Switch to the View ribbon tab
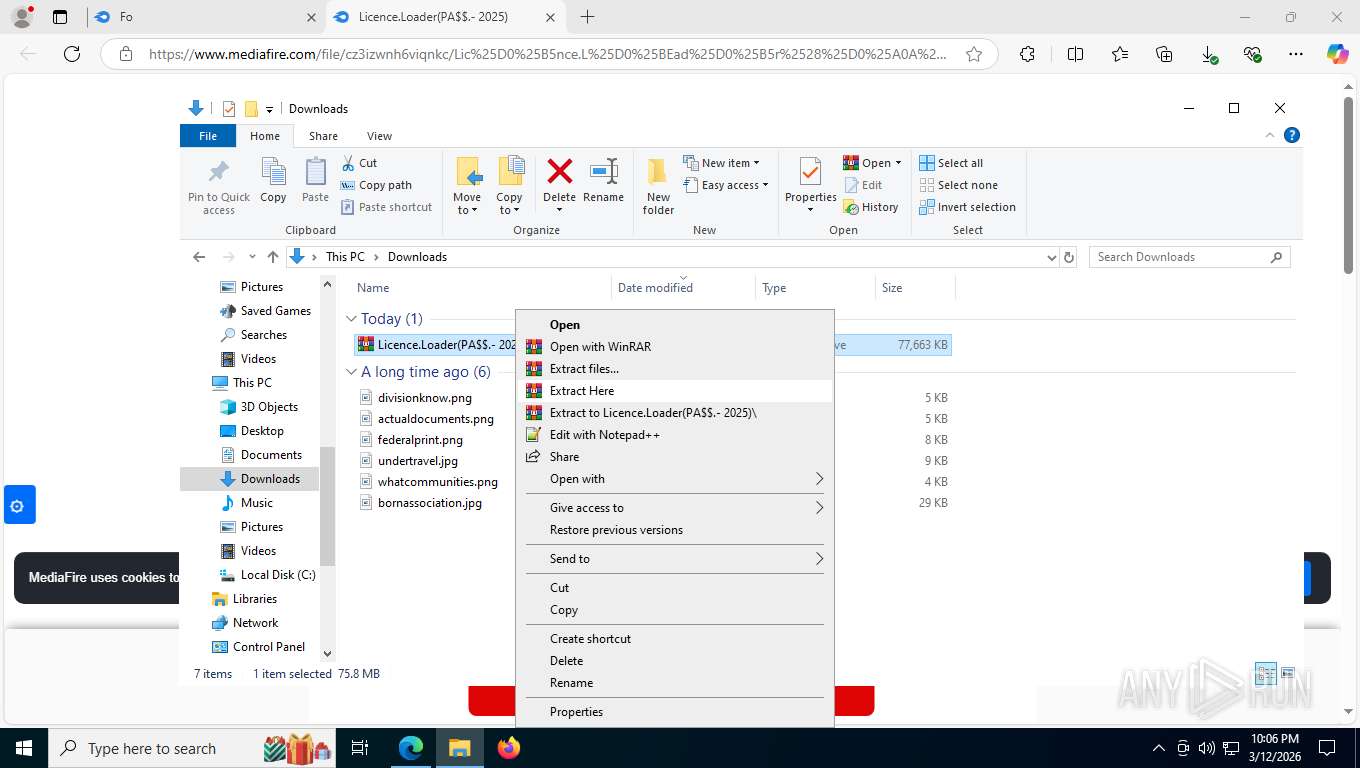The width and height of the screenshot is (1360, 768). pos(379,136)
